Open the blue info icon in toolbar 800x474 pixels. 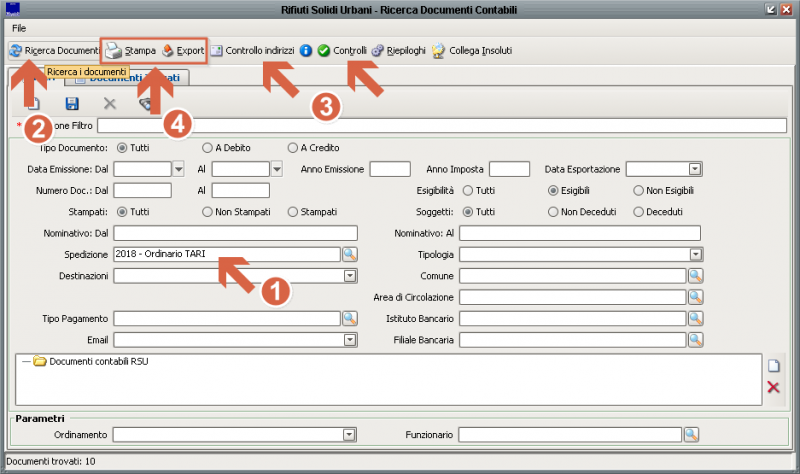coord(306,50)
